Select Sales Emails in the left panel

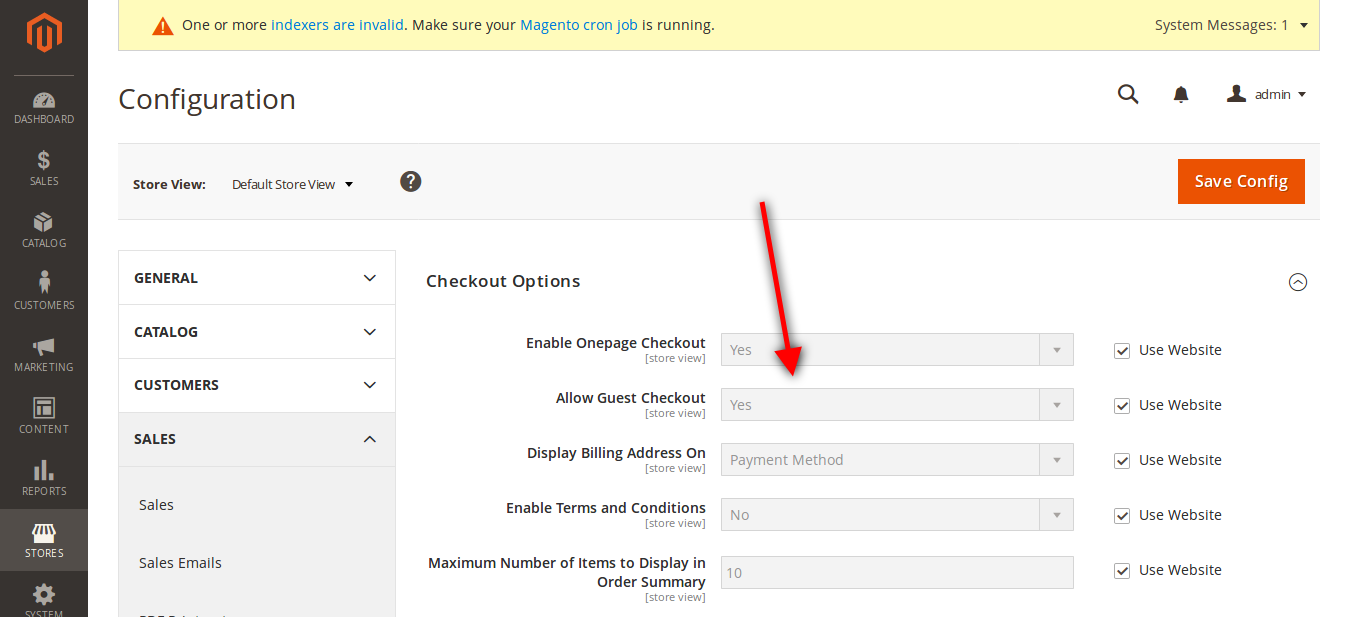point(180,562)
